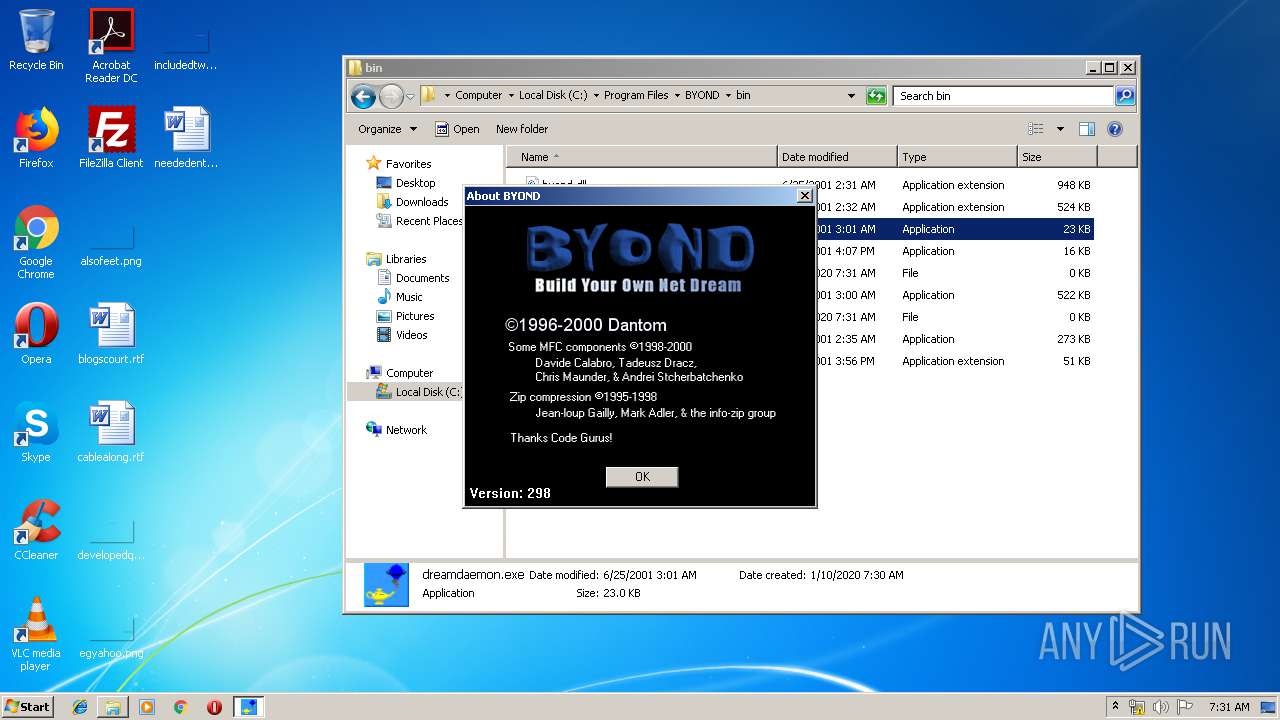Click dreamdaemon.exe icon in details pane
1280x720 pixels.
coord(386,584)
